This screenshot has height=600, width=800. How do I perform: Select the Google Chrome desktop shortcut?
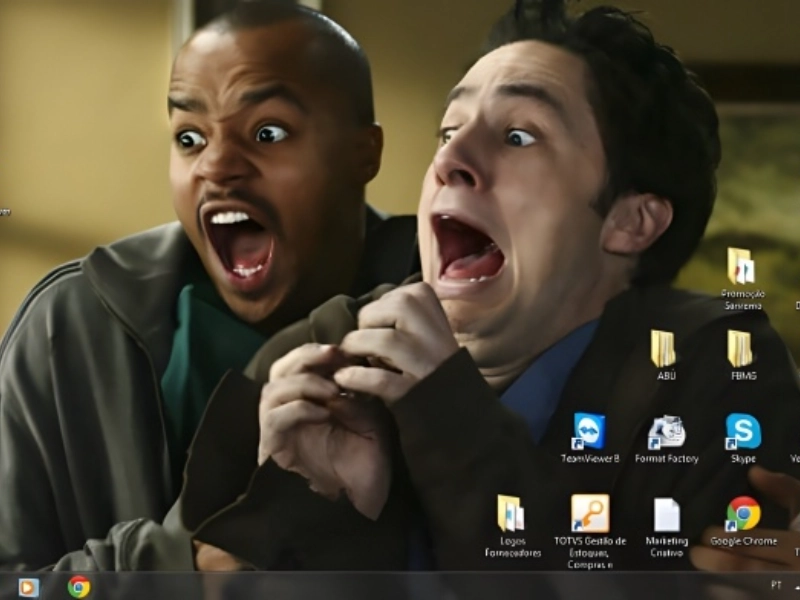click(743, 513)
